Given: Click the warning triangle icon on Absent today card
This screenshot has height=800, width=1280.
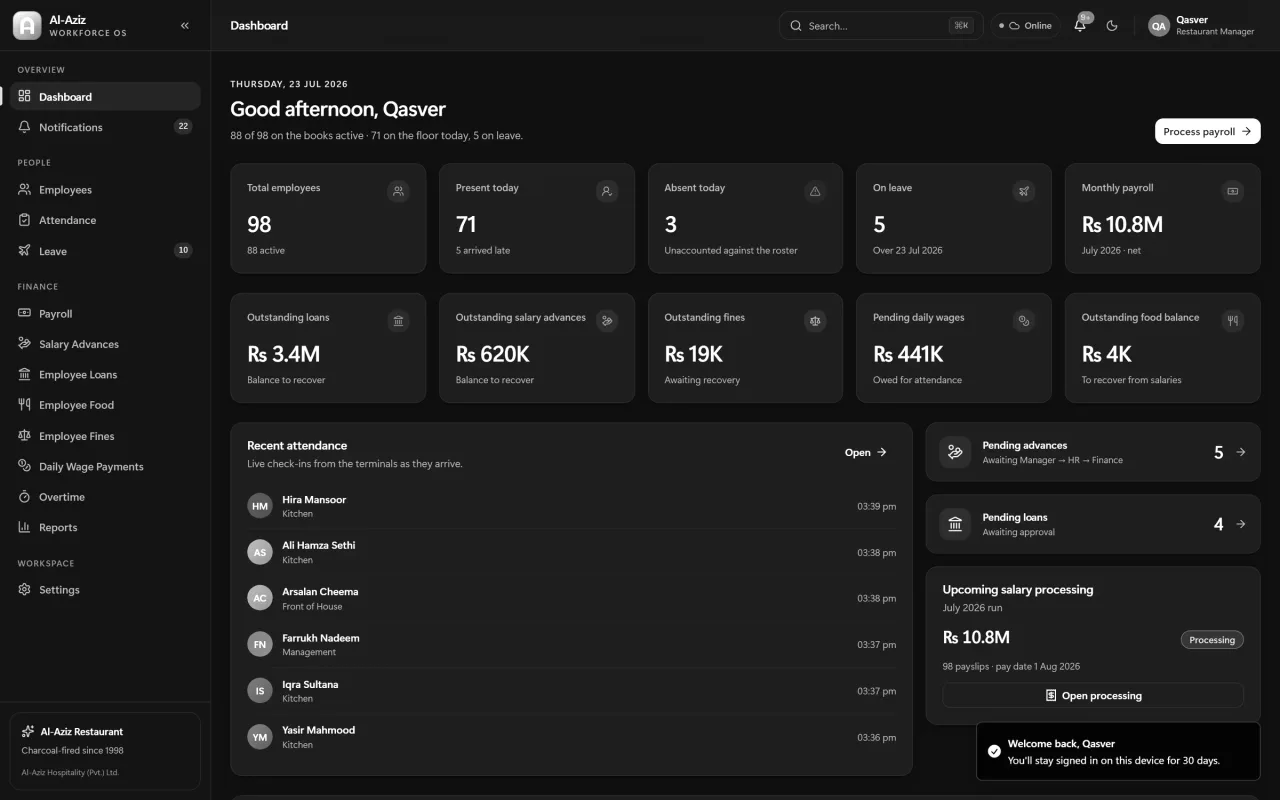Looking at the screenshot, I should pos(815,191).
